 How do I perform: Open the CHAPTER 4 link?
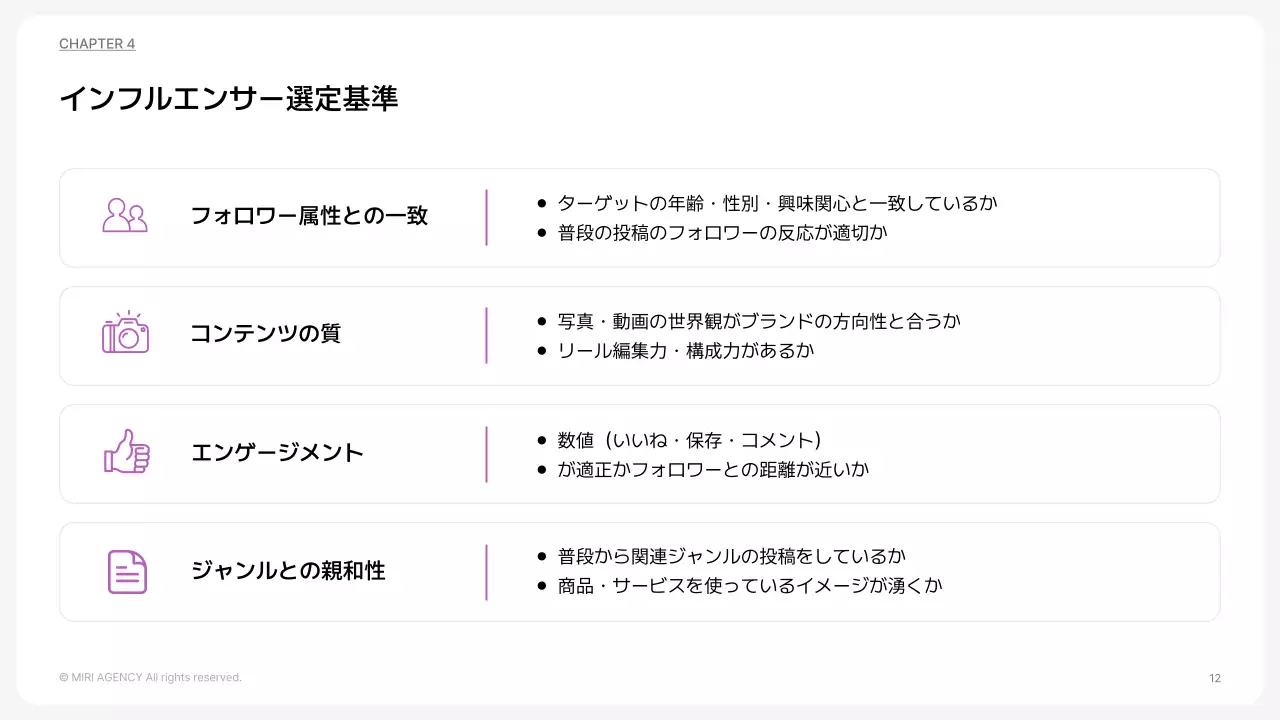click(x=97, y=44)
